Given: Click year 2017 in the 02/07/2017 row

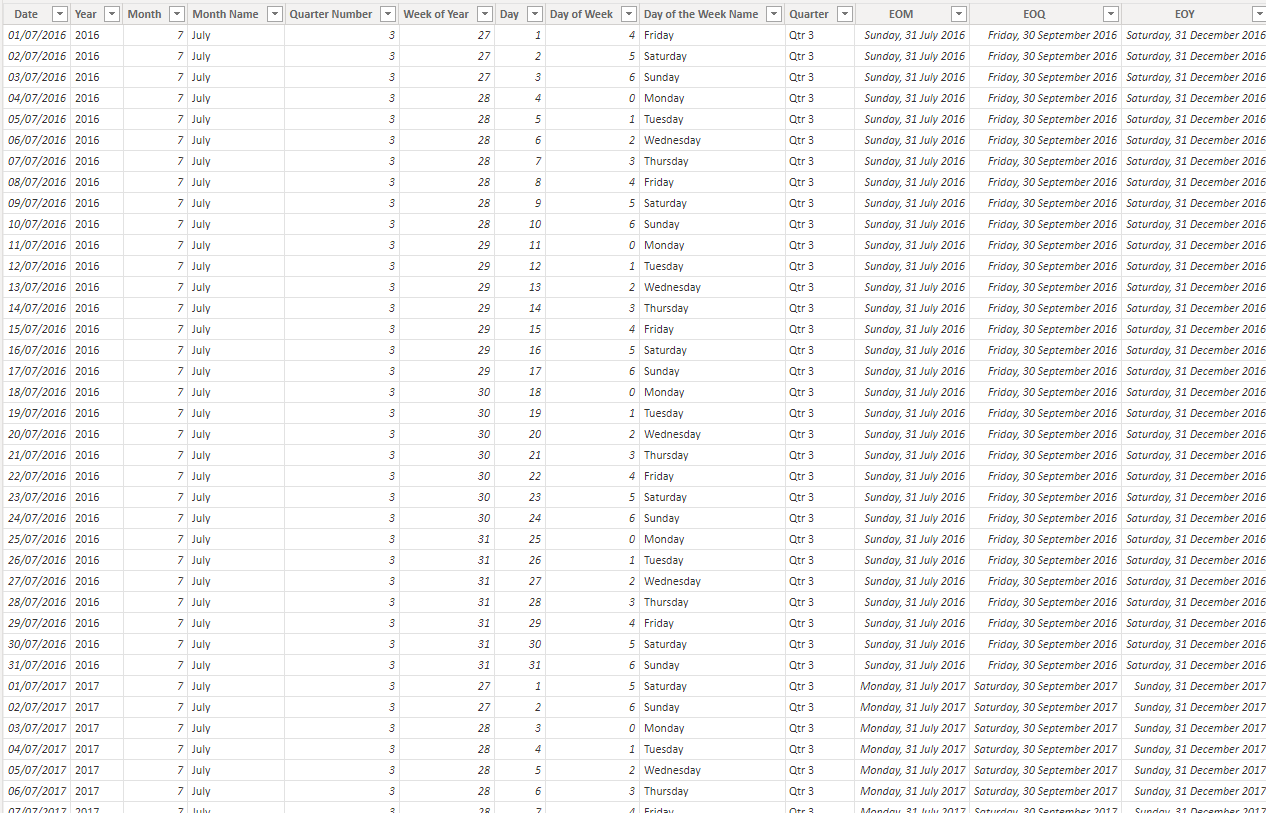Looking at the screenshot, I should point(87,707).
